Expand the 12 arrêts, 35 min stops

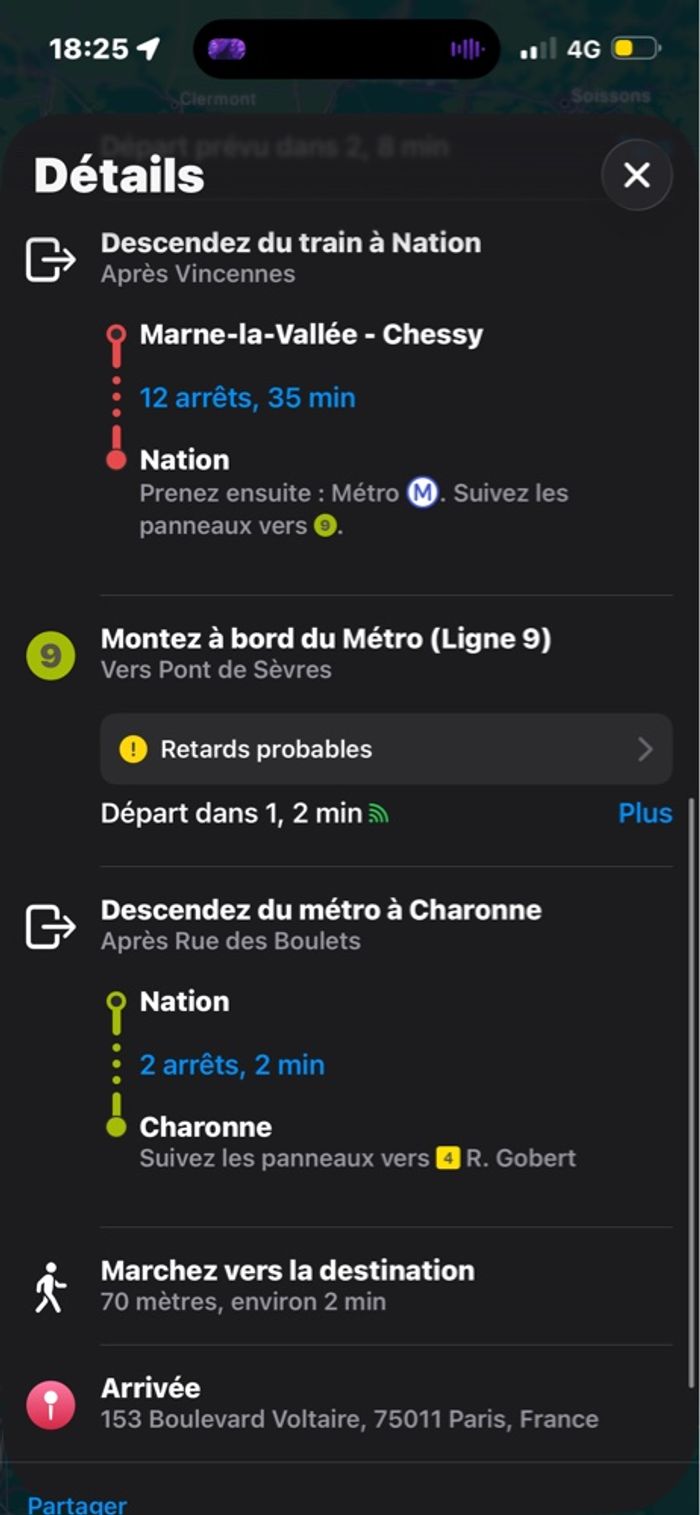[247, 398]
